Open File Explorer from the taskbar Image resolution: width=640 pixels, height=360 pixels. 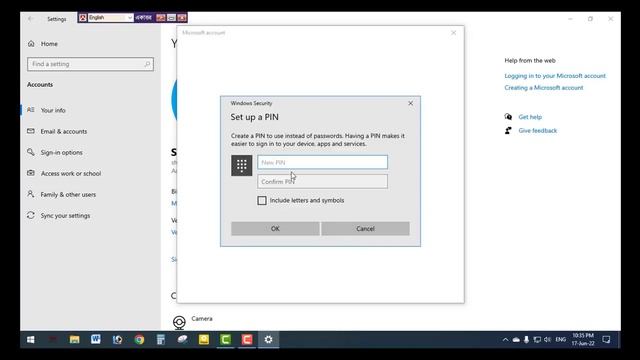coord(74,340)
